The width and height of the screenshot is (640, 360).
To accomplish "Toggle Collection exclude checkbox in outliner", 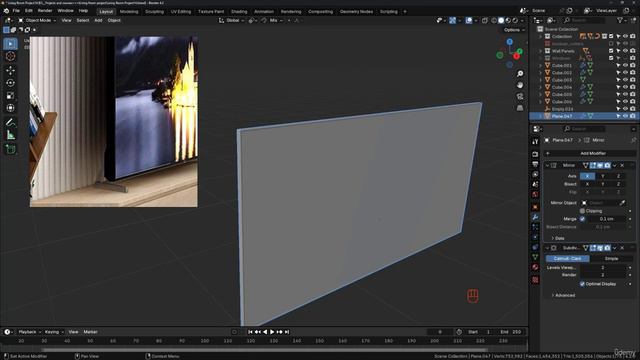I will (611, 36).
